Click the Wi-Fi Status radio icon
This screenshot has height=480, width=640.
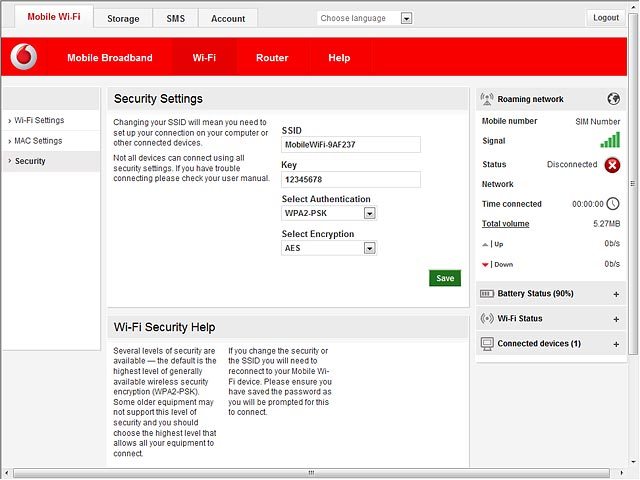[487, 318]
